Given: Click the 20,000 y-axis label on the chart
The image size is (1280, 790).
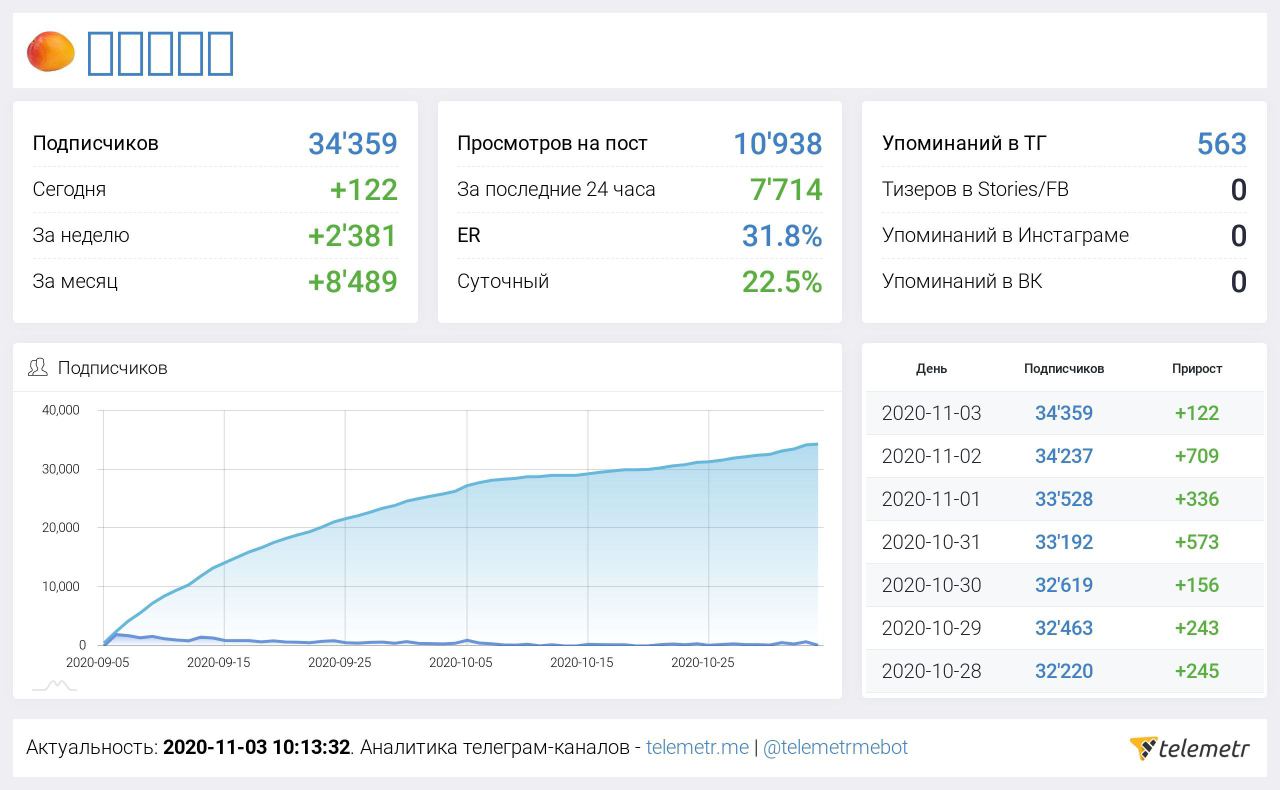Looking at the screenshot, I should click(60, 527).
